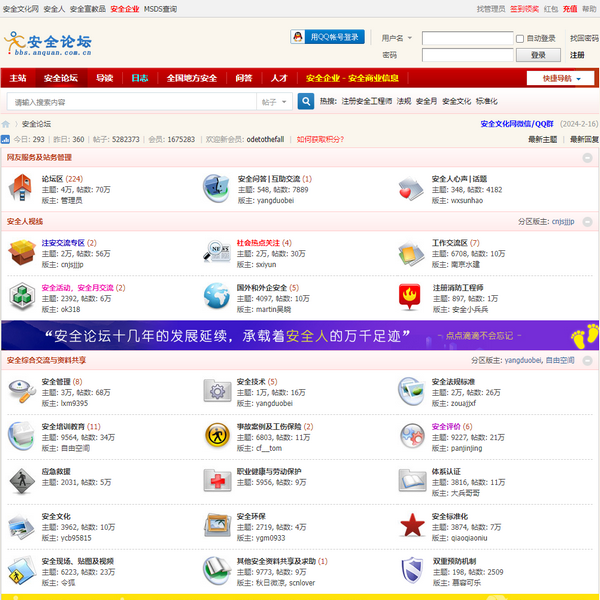
Task: Click the search keyword input field
Action: tap(130, 101)
